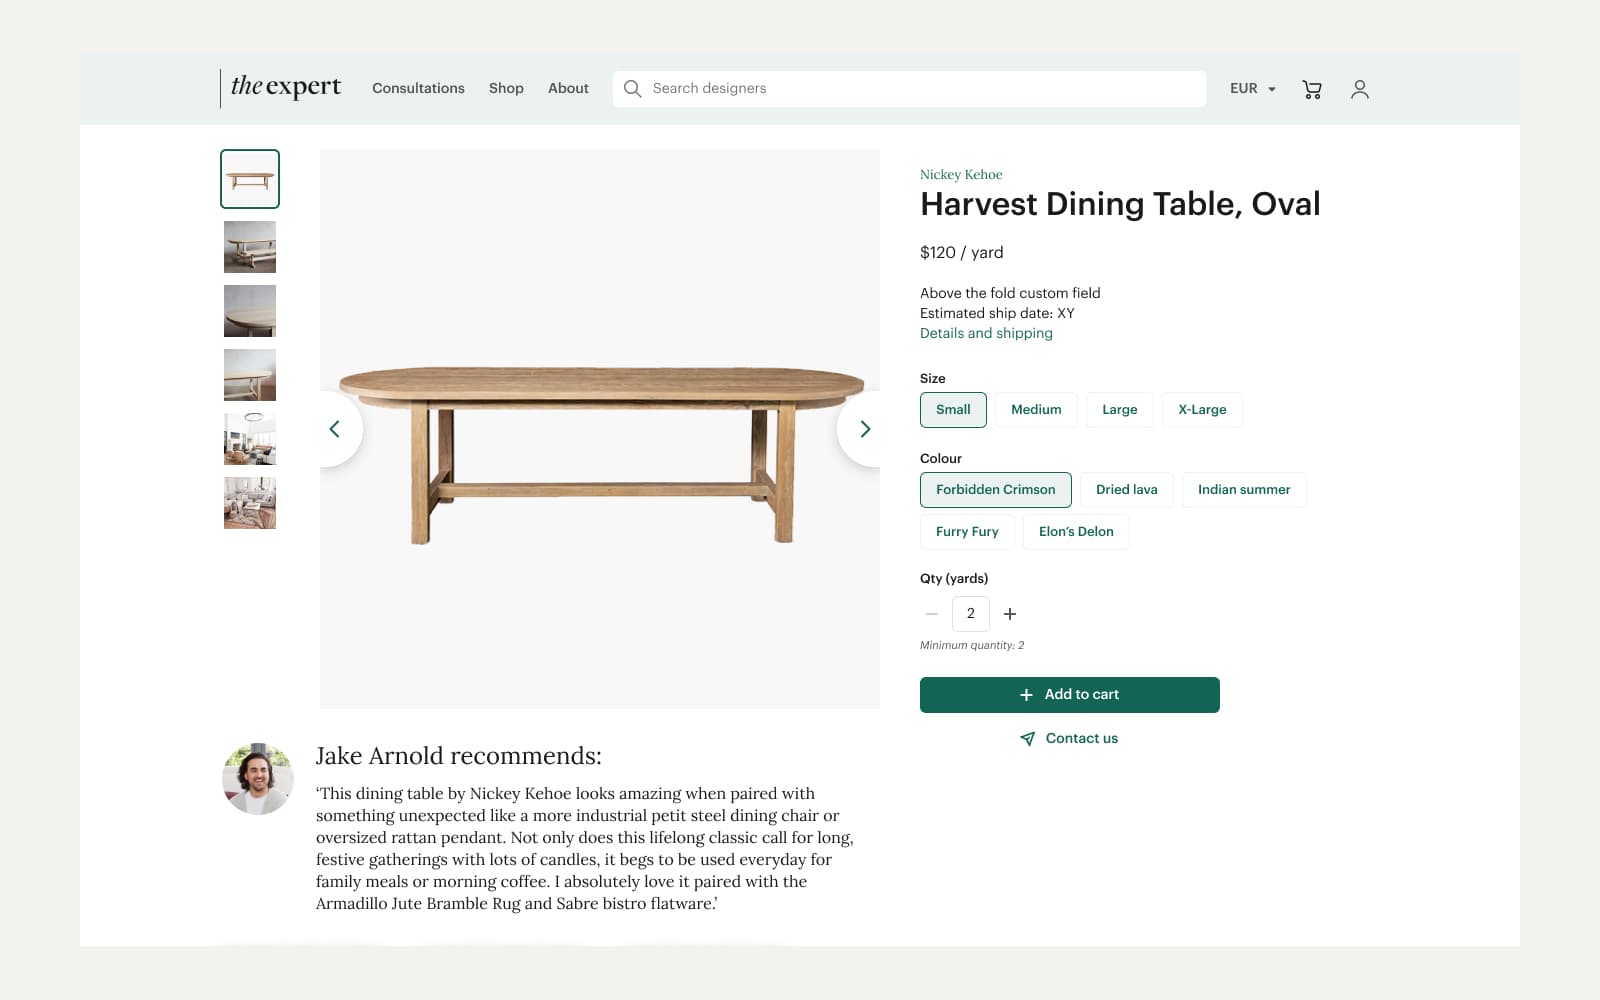1600x1000 pixels.
Task: Click the search magnifier icon
Action: pos(632,88)
